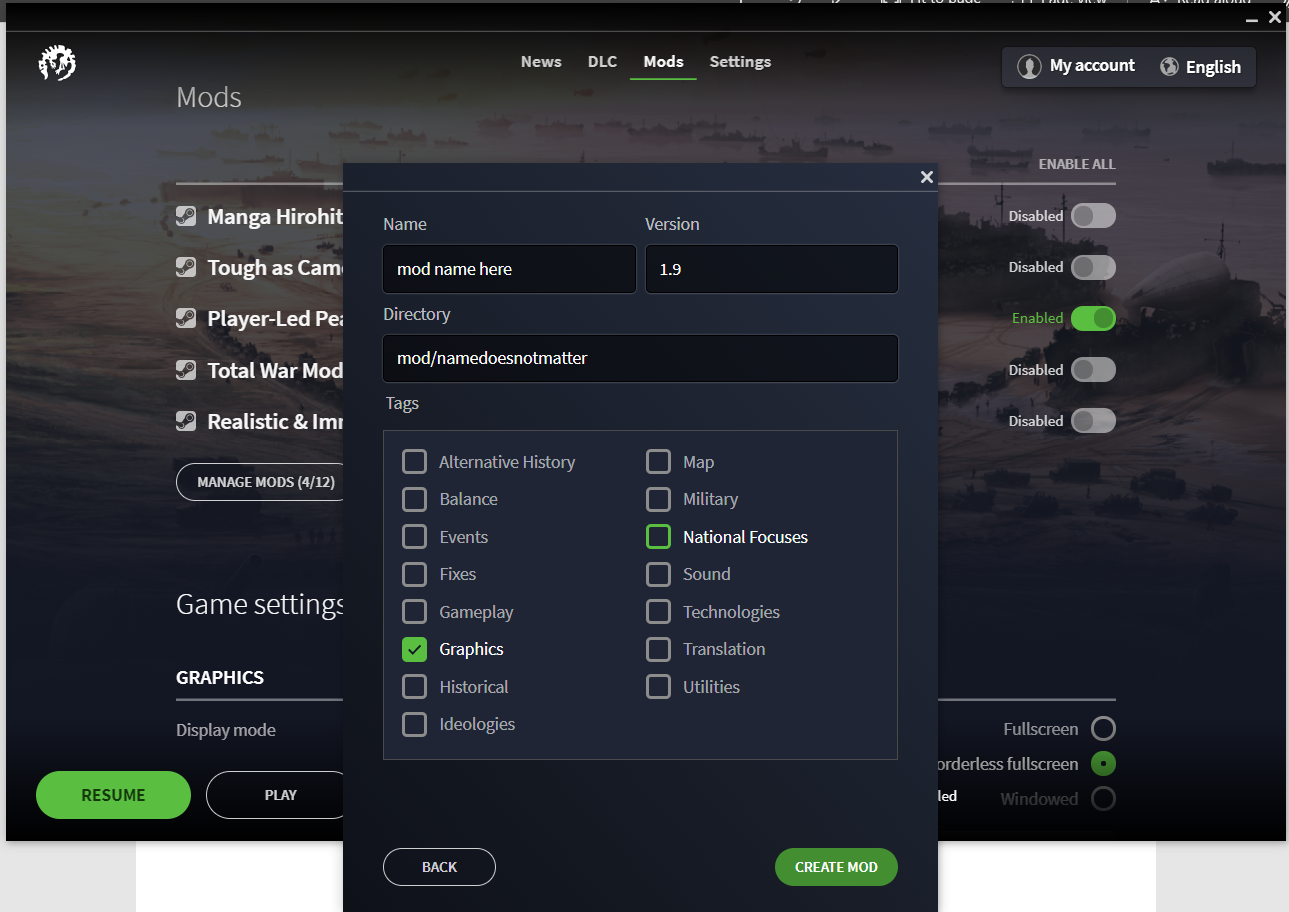Enable the Total War Mod toggle
Screen dimensions: 1289x912
point(1093,370)
